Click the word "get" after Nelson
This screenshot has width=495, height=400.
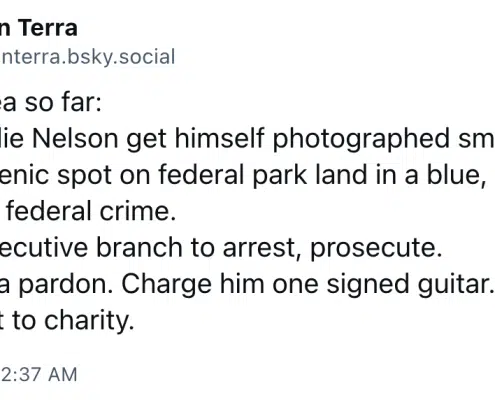(146, 139)
